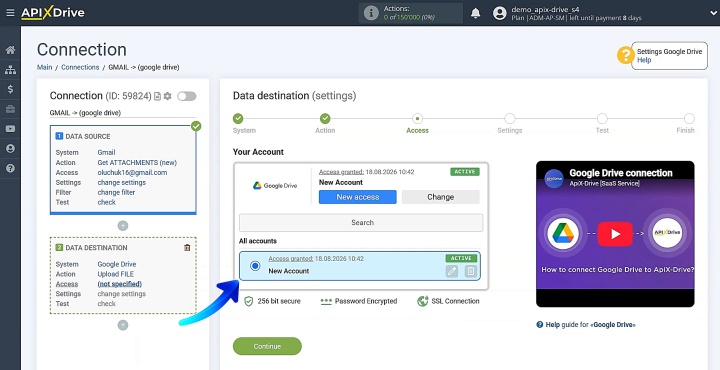Viewport: 720px width, 370px height.
Task: Open the YouTube video icon in sidebar
Action: (10, 129)
